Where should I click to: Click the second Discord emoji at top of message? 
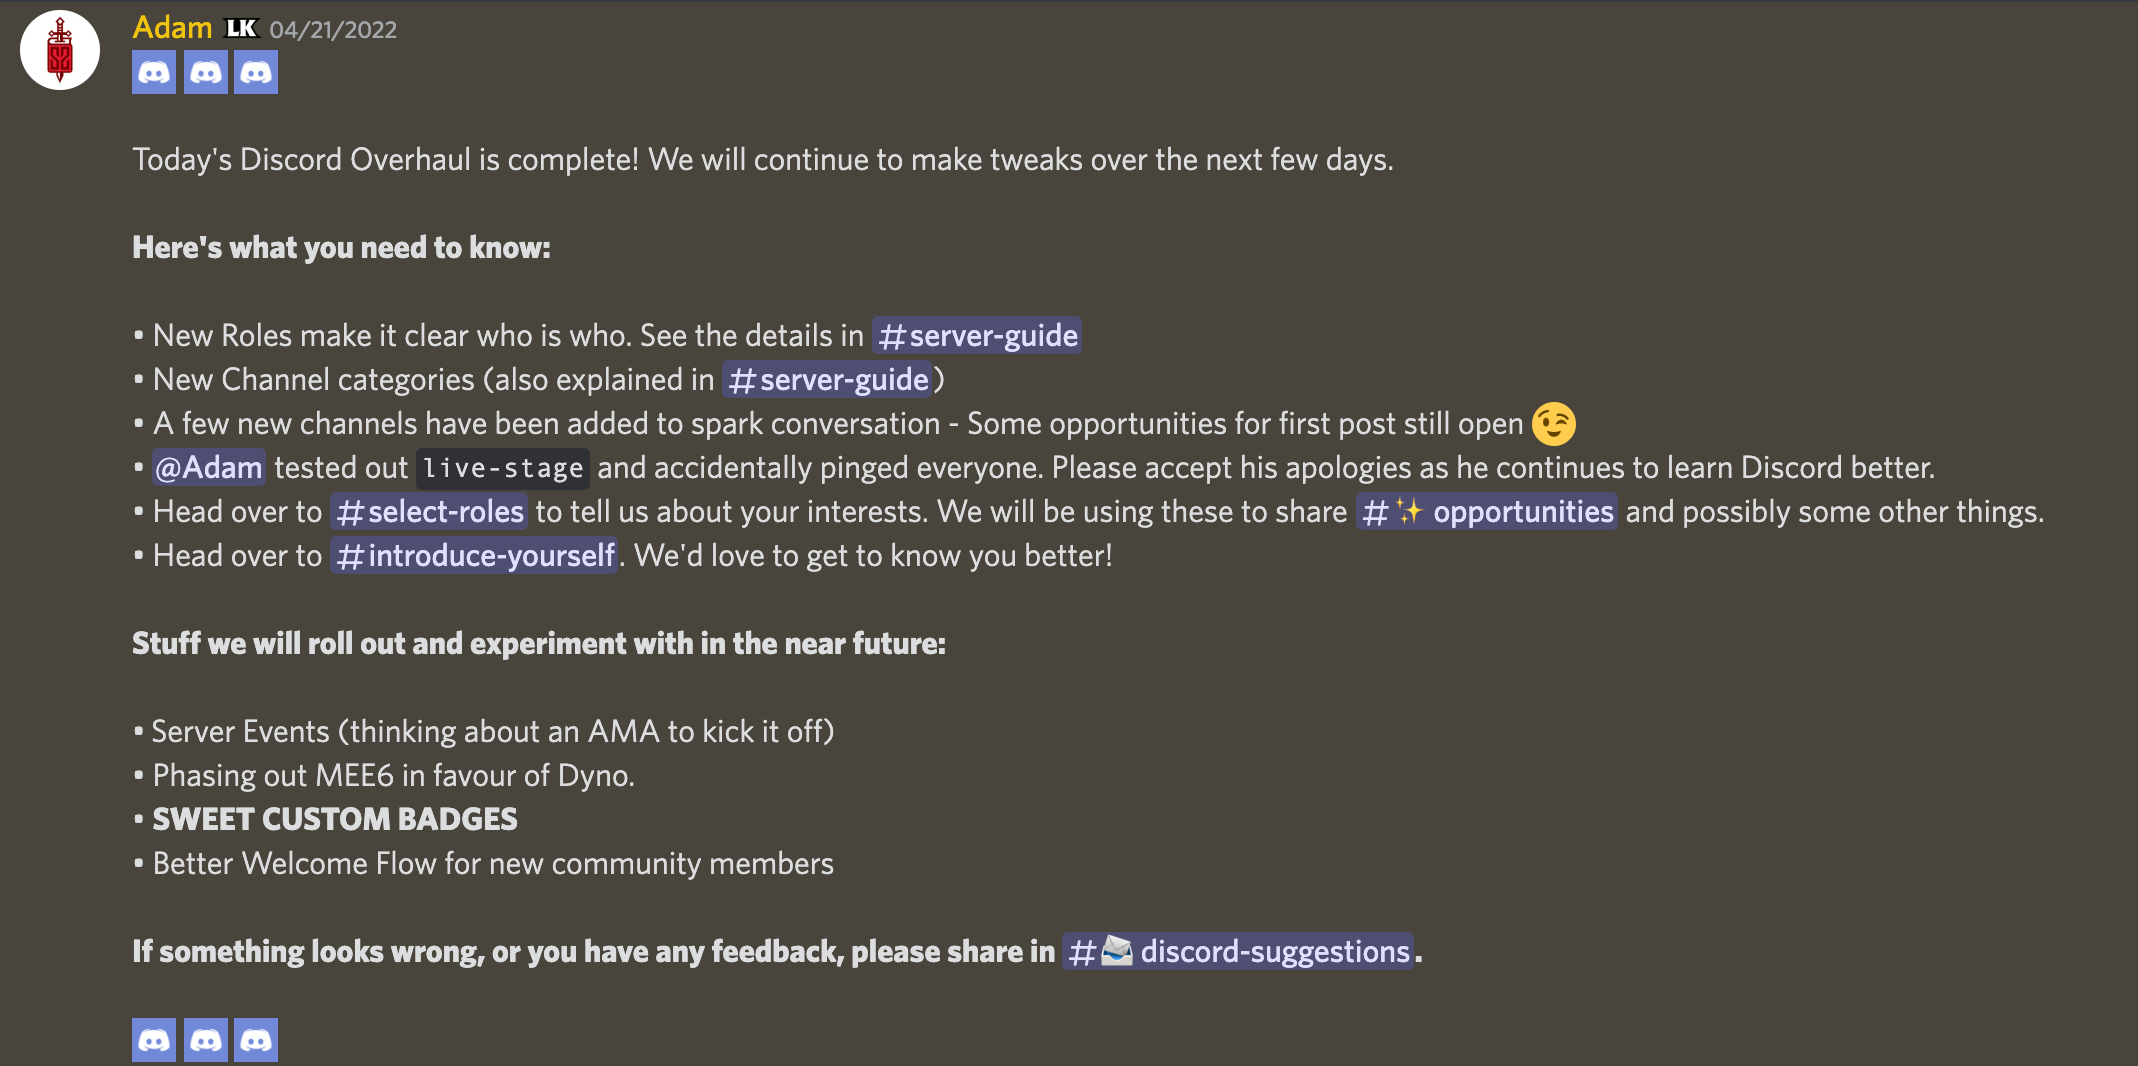click(x=205, y=71)
